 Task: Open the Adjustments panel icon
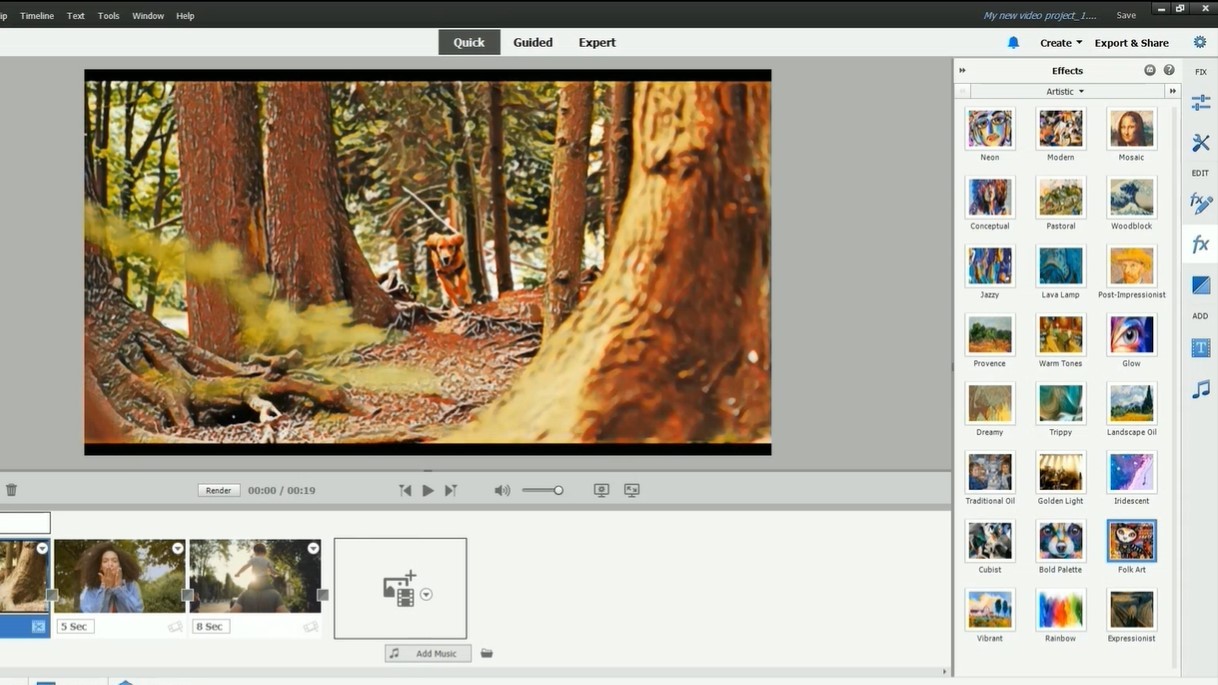(1200, 103)
